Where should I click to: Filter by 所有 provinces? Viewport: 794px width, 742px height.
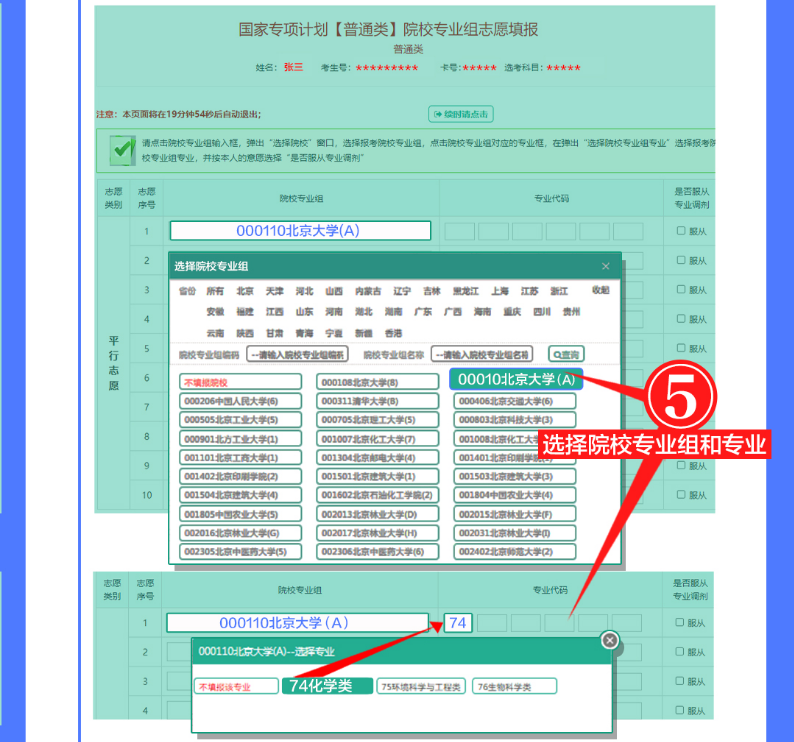(215, 291)
